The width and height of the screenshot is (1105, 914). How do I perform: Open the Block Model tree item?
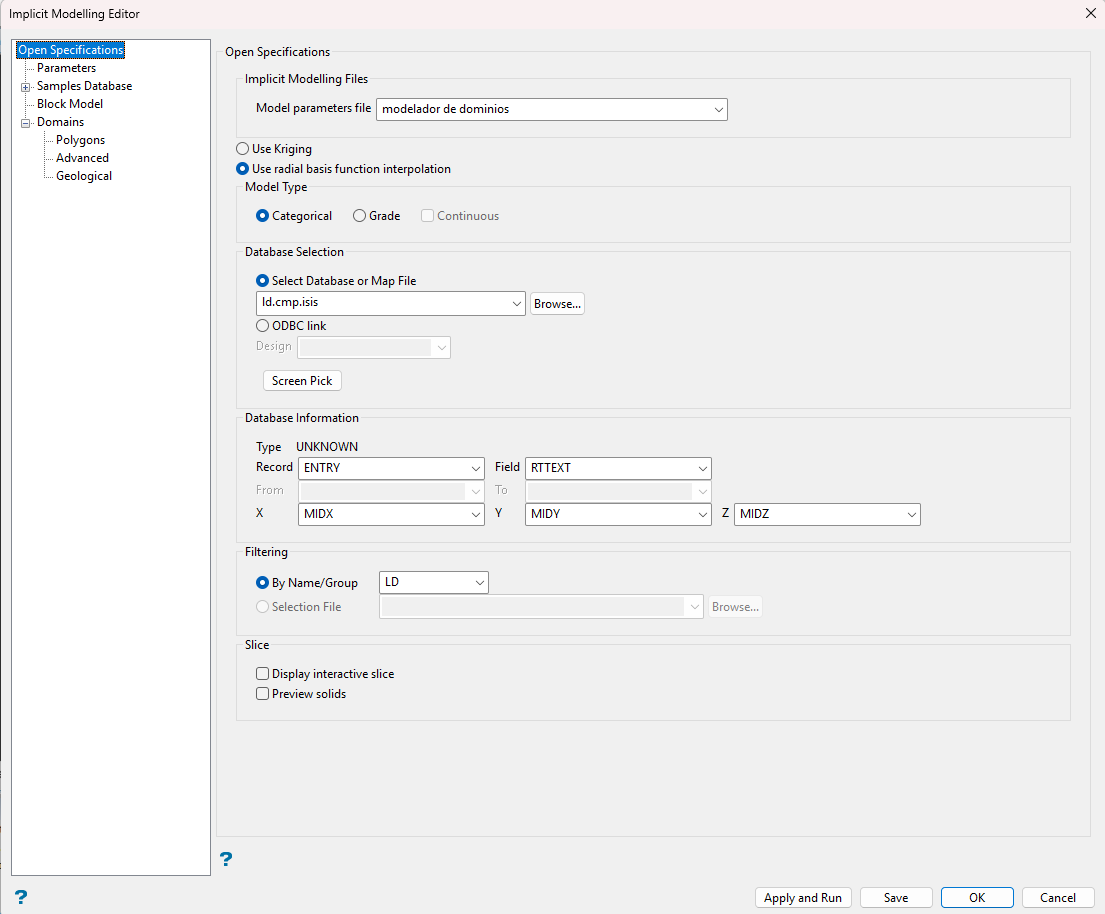(x=70, y=104)
